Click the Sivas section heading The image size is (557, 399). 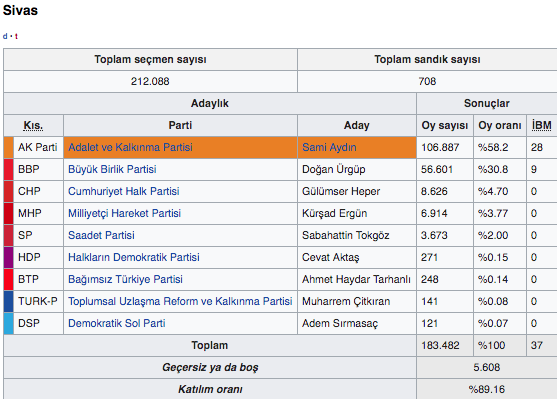pos(20,10)
